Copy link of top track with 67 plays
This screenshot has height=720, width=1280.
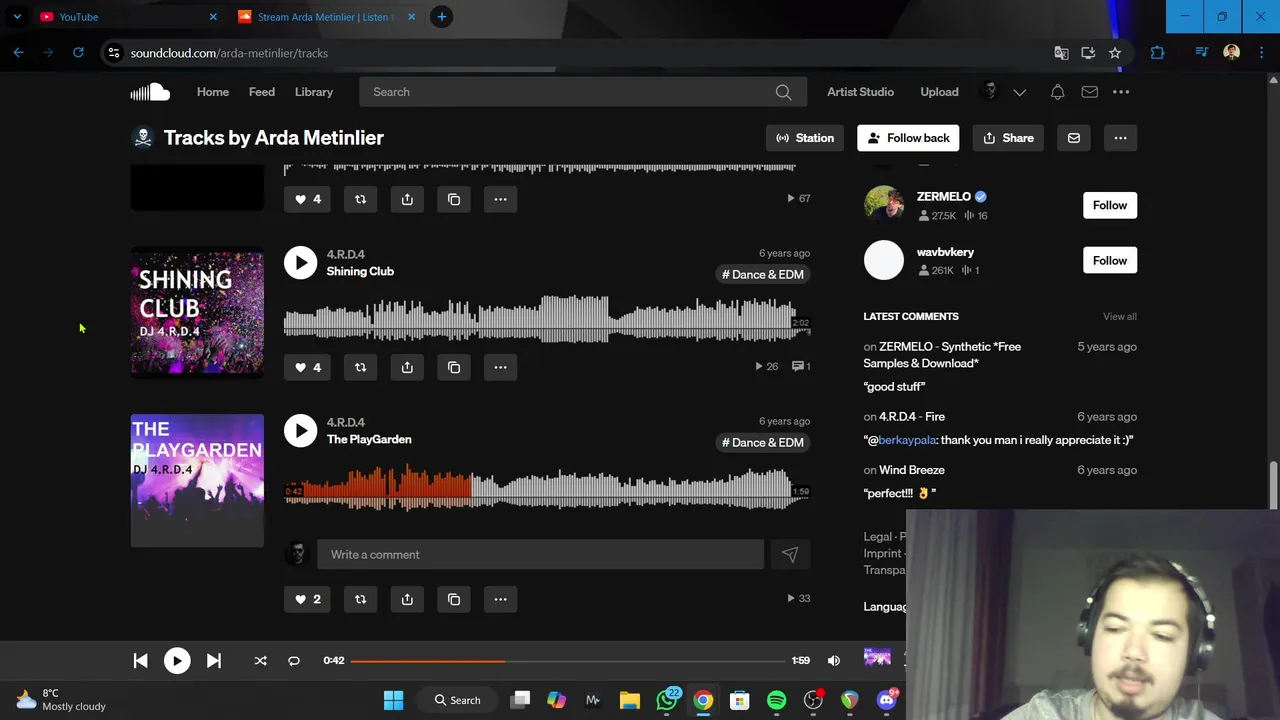(x=454, y=199)
